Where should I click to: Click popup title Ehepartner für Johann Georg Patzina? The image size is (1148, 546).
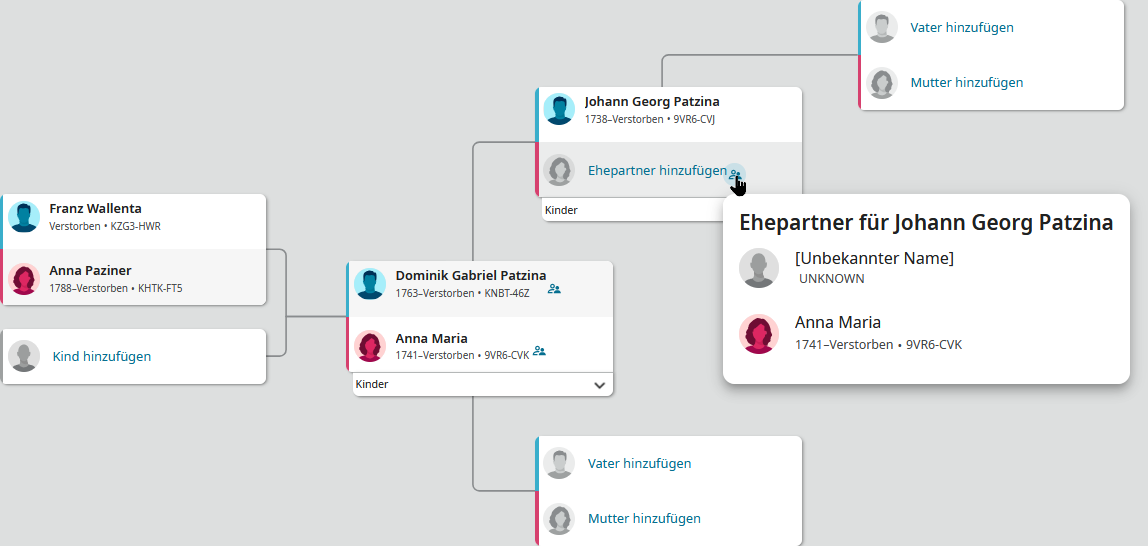[x=926, y=222]
